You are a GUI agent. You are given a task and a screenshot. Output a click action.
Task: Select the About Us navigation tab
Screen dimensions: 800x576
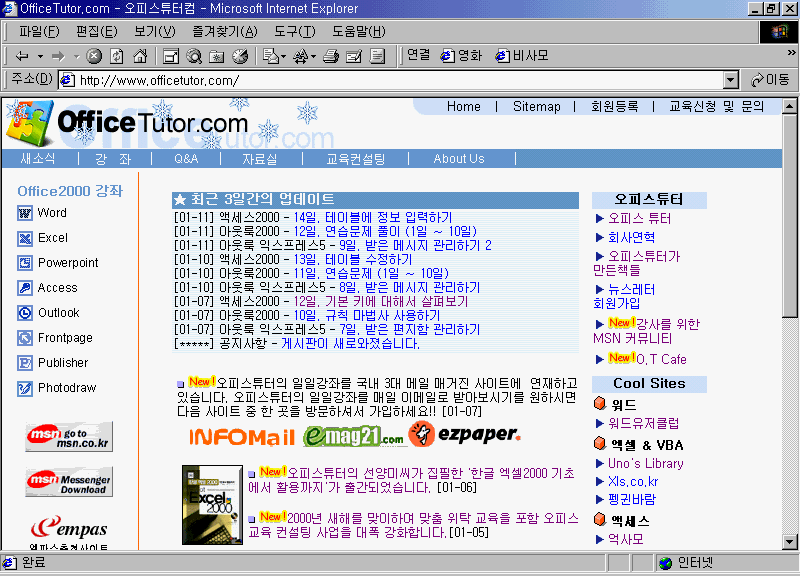459,159
